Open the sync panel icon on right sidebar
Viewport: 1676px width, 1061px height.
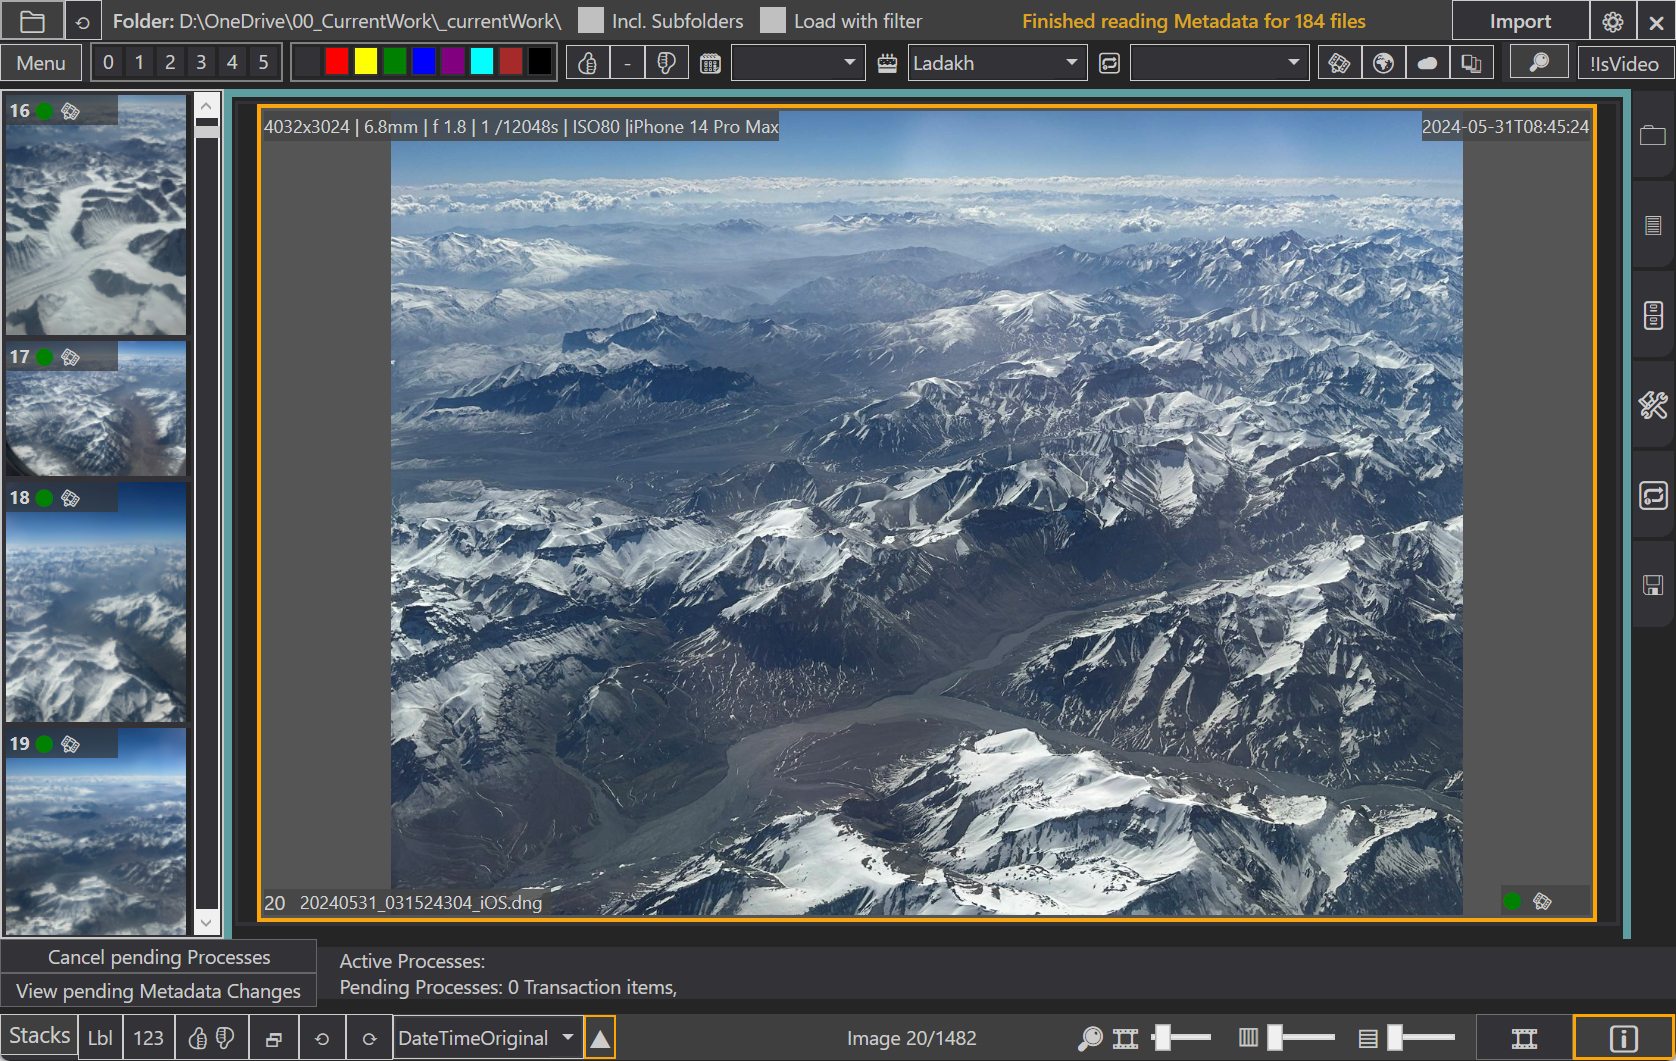(1653, 495)
